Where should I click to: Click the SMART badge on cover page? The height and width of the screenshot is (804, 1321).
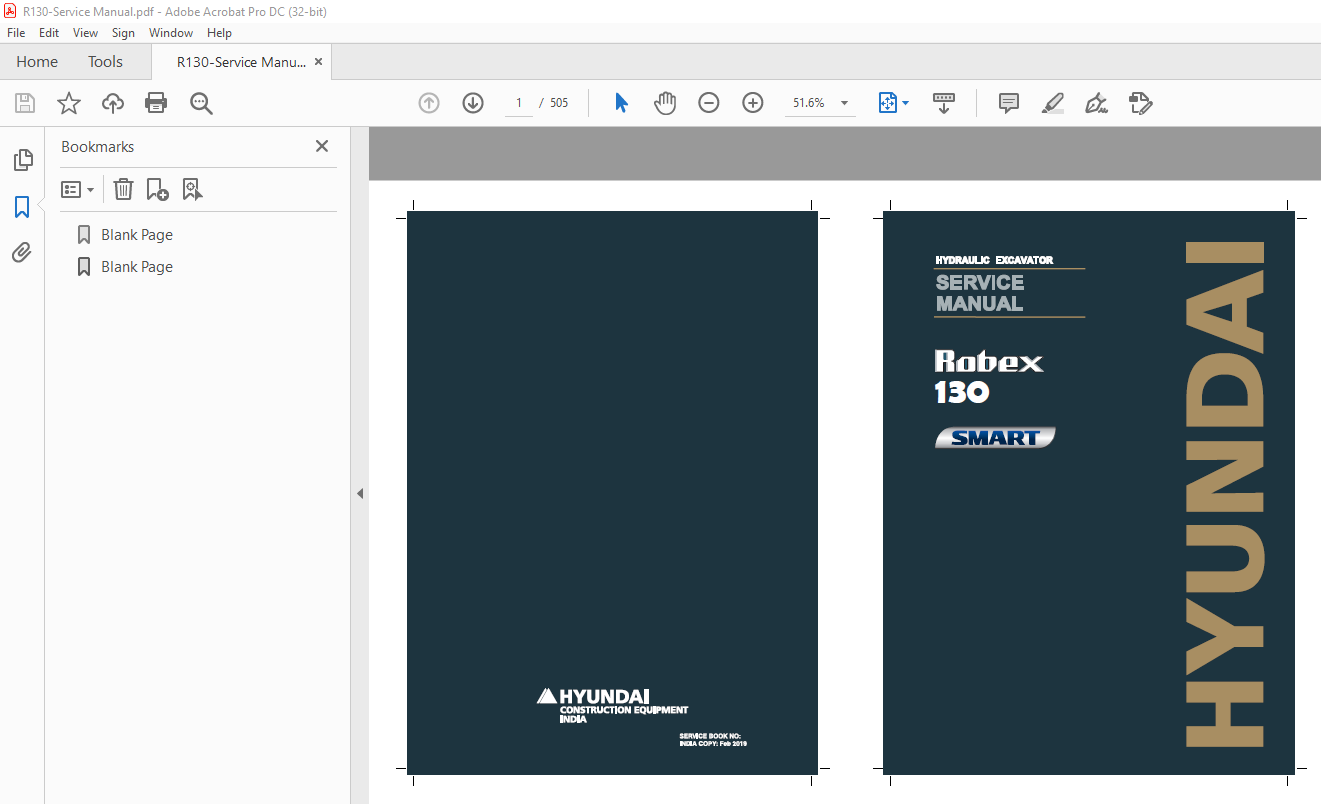pos(995,438)
